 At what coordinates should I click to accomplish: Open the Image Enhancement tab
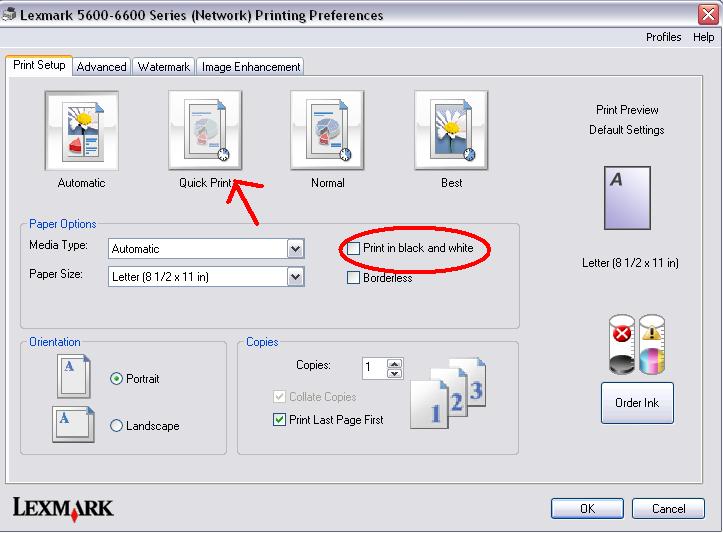click(x=250, y=67)
